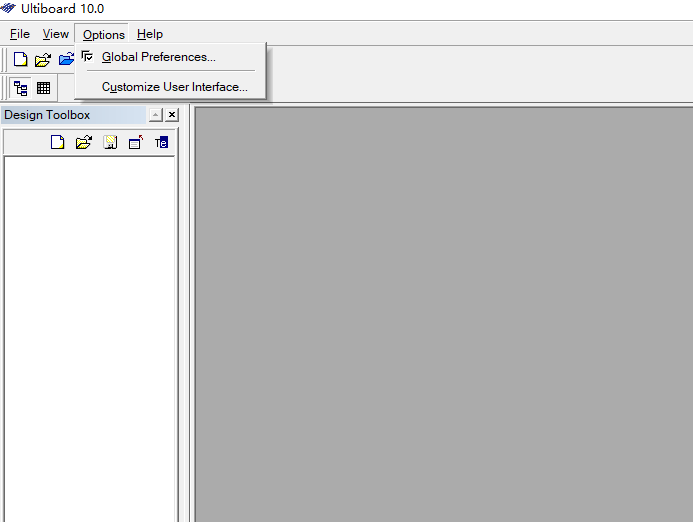Toggle the Spreadsheet View grid icon
Screen dimensions: 693x522
tap(43, 88)
